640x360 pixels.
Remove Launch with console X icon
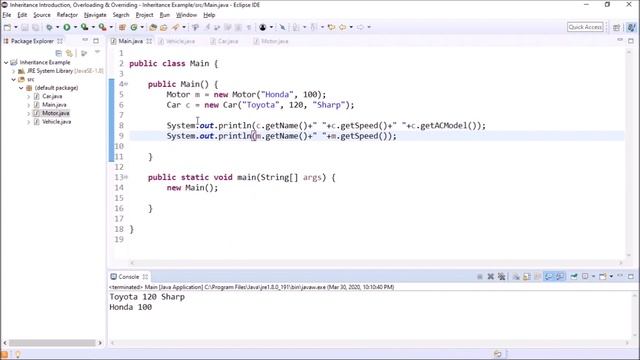tap(491, 277)
